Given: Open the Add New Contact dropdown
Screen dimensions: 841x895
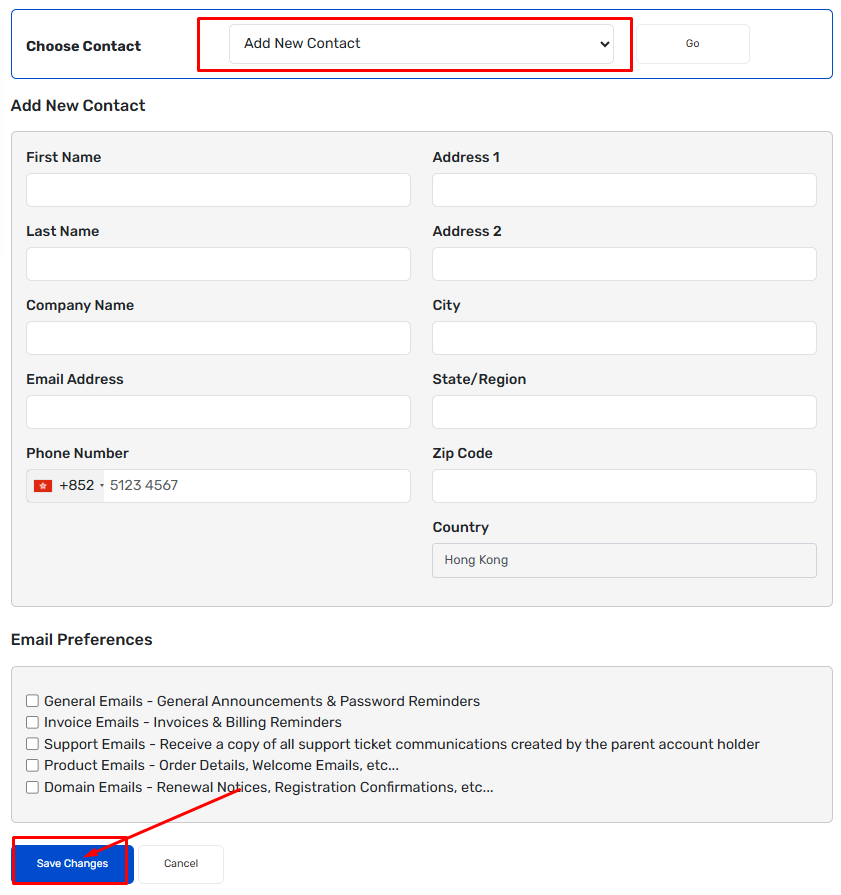Looking at the screenshot, I should (x=421, y=44).
